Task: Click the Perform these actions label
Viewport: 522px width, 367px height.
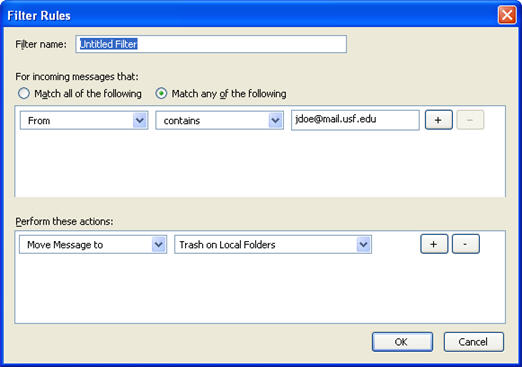Action: coord(64,221)
